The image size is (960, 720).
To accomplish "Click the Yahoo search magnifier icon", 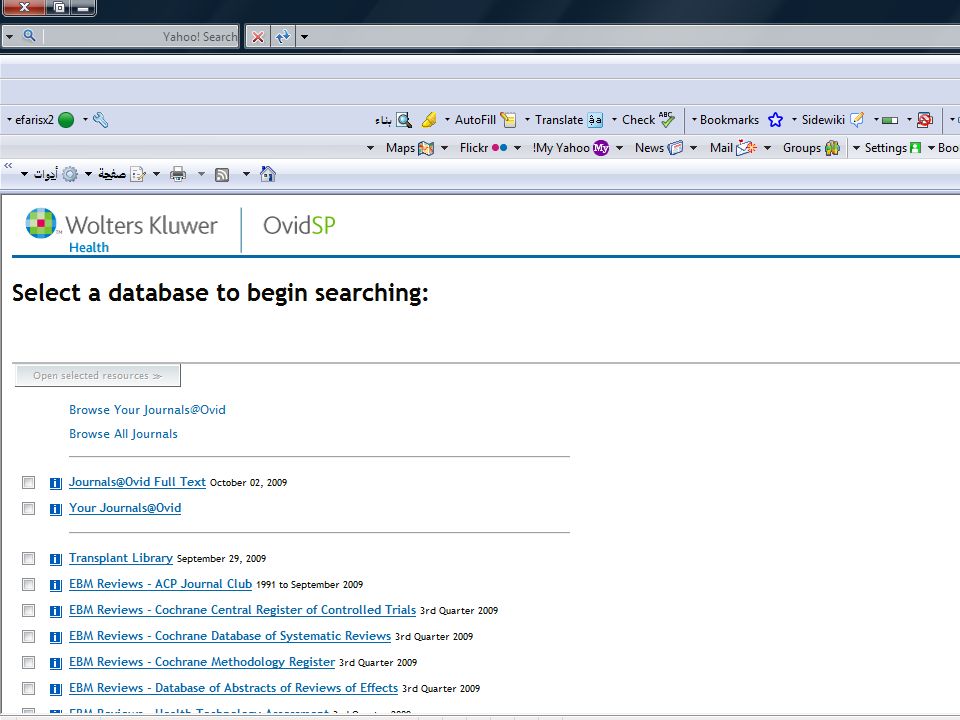I will click(x=29, y=36).
